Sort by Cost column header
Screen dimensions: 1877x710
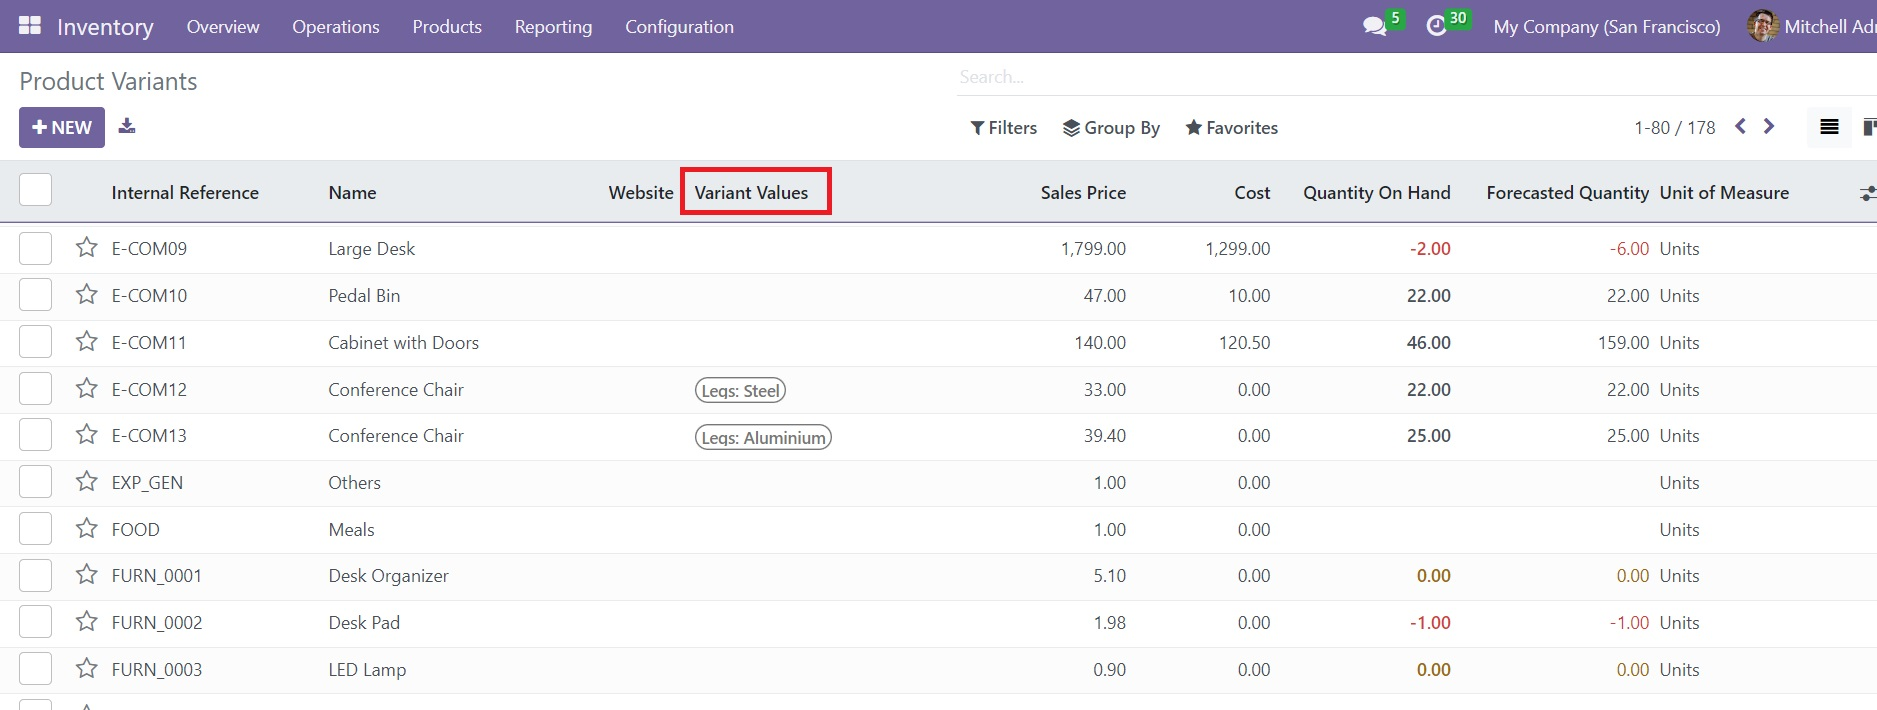(1252, 193)
